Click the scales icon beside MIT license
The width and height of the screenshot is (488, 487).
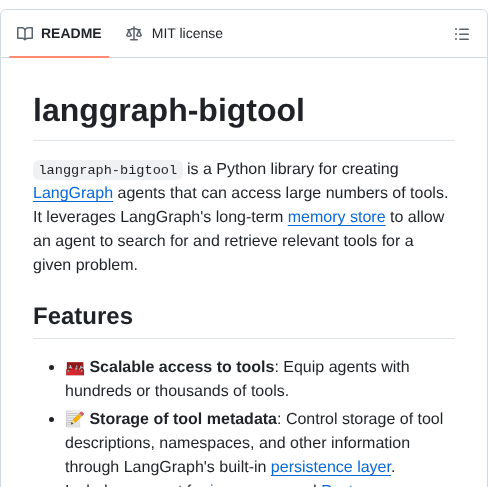tap(134, 34)
